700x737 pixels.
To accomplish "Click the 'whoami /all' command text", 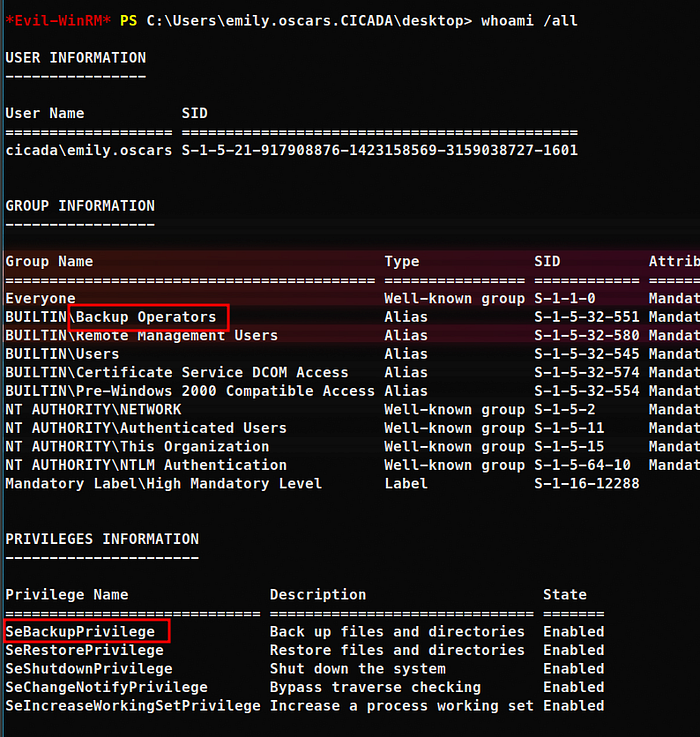I will click(x=529, y=21).
